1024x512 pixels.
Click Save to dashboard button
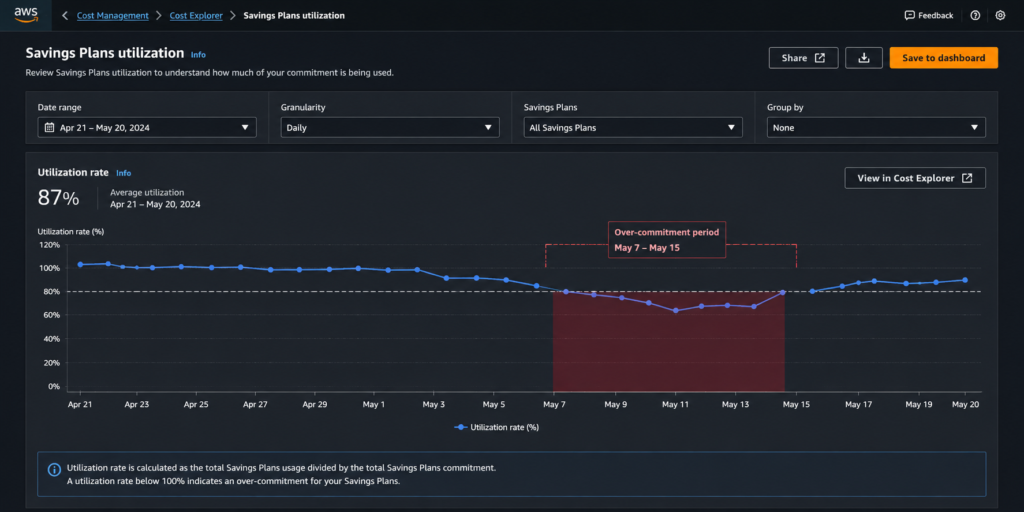[944, 57]
